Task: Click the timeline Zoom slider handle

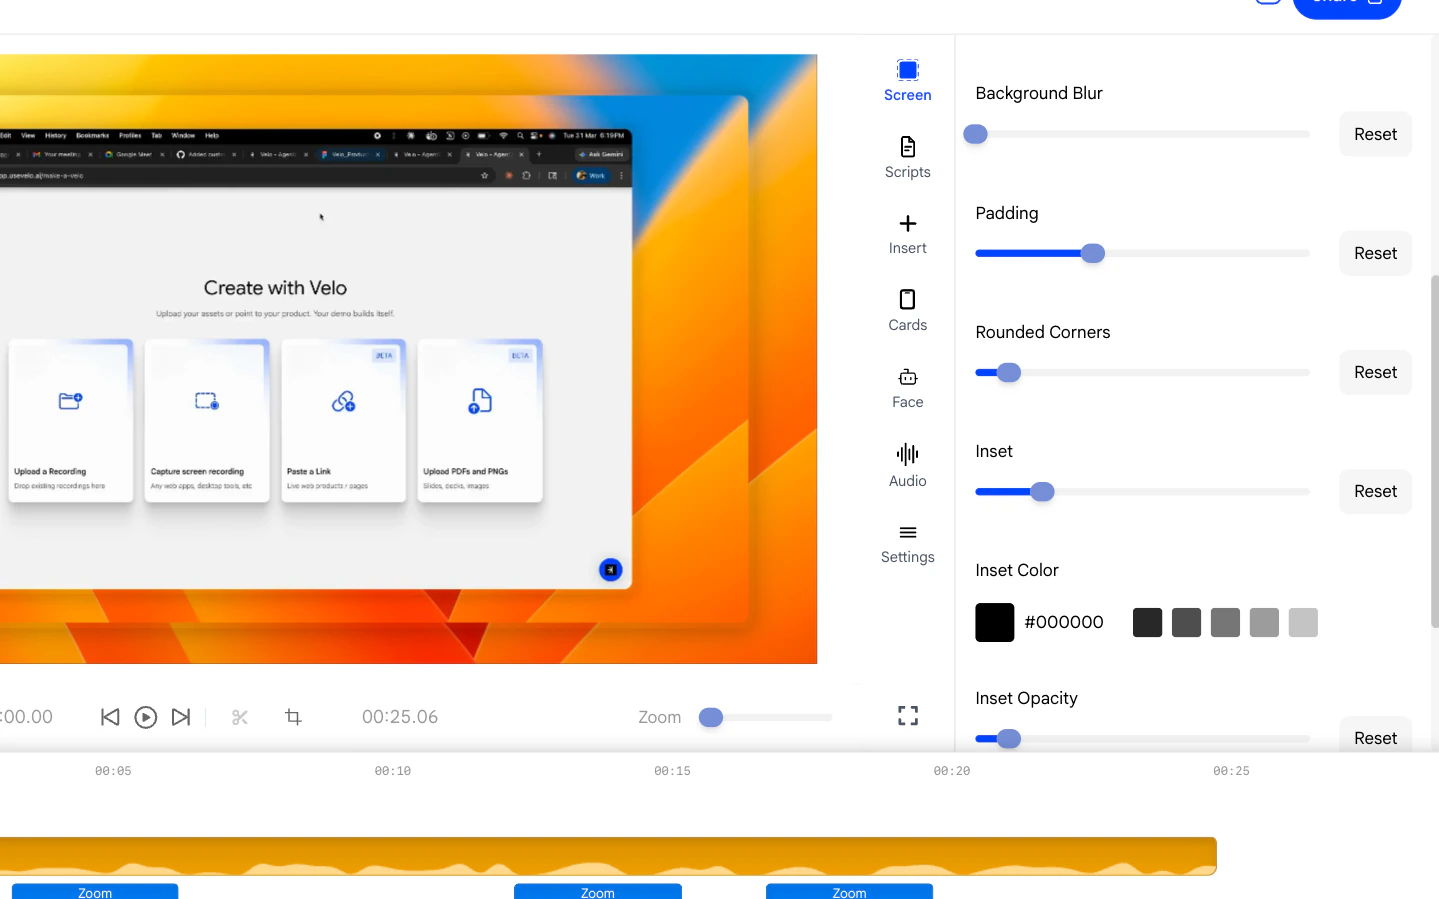Action: pos(711,717)
